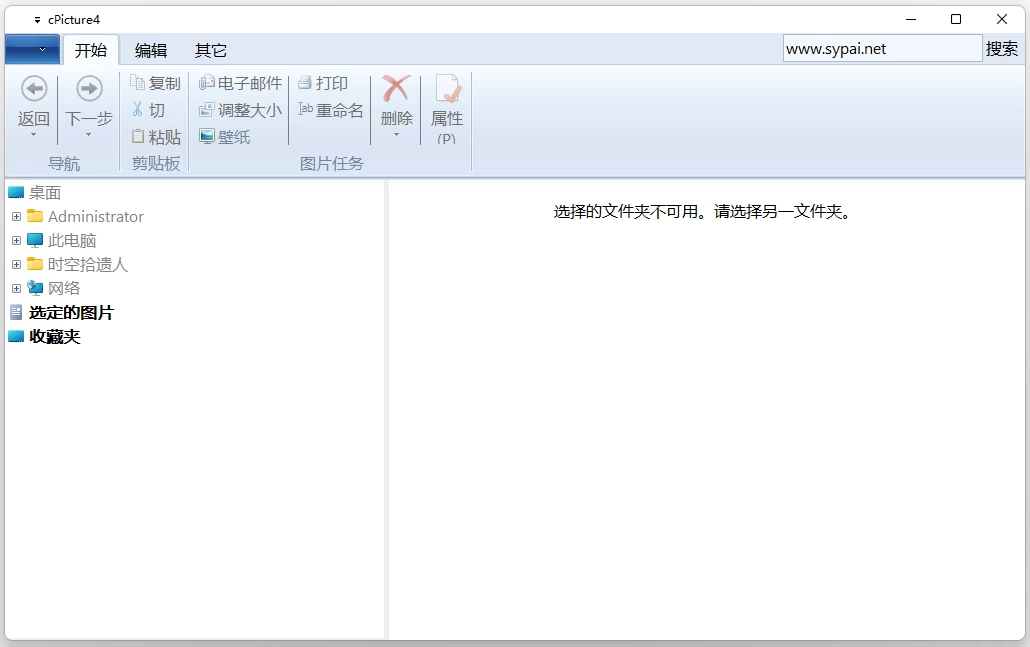Select the 剪切 (Cut) icon
Viewport: 1030px width, 647px height.
pyautogui.click(x=152, y=110)
